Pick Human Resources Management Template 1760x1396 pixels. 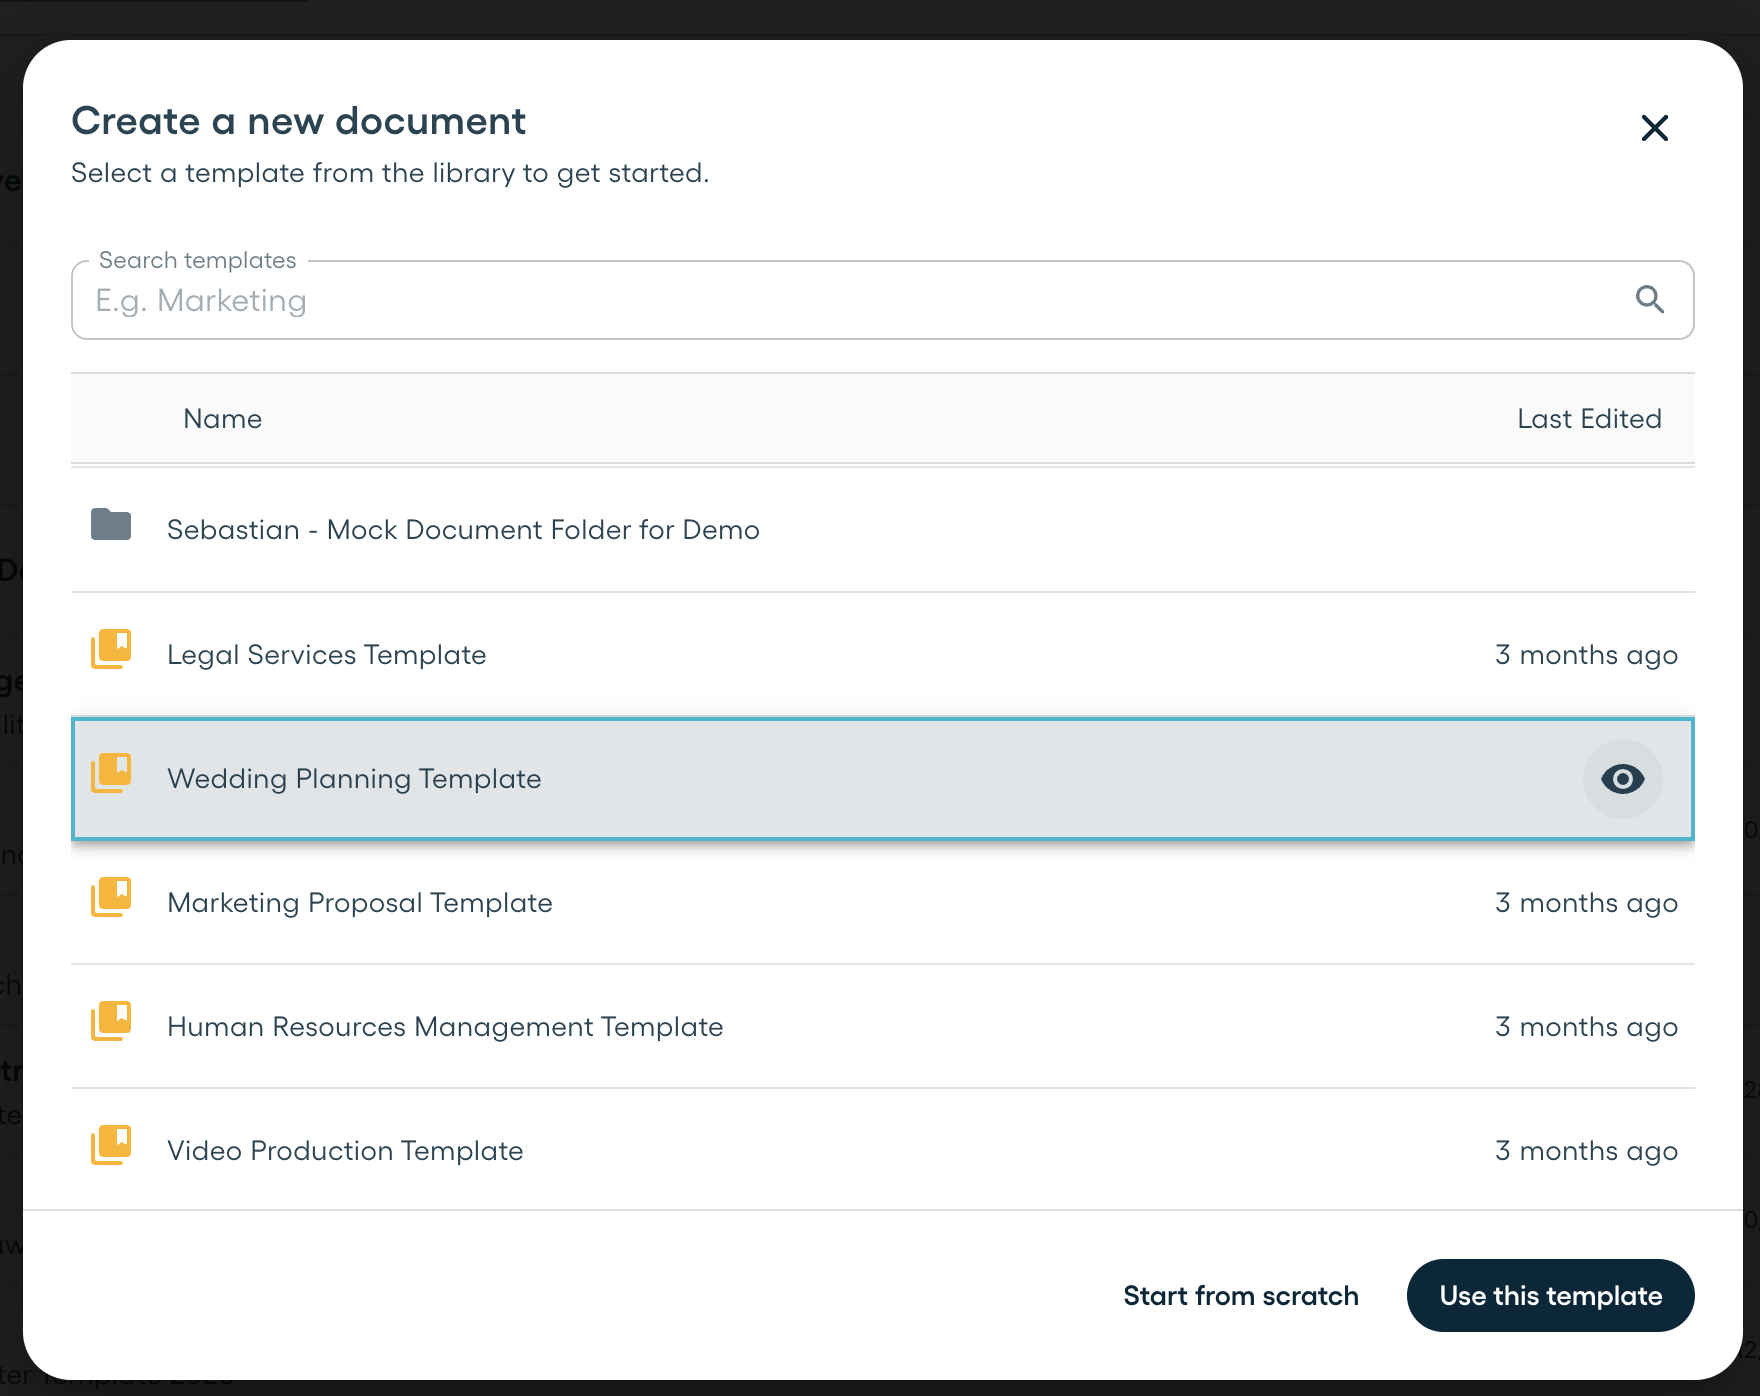pyautogui.click(x=882, y=1027)
